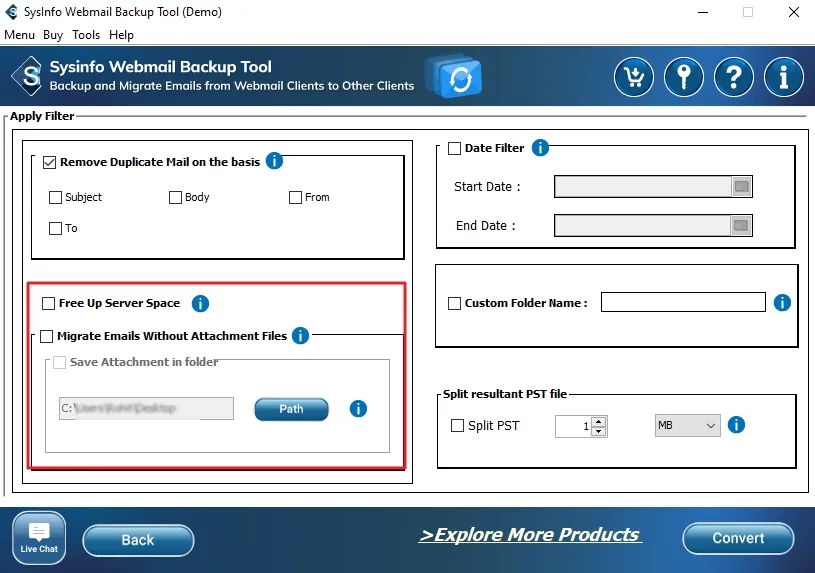The image size is (815, 573).
Task: Click the blue refresh logo icon in banner
Action: click(x=459, y=79)
